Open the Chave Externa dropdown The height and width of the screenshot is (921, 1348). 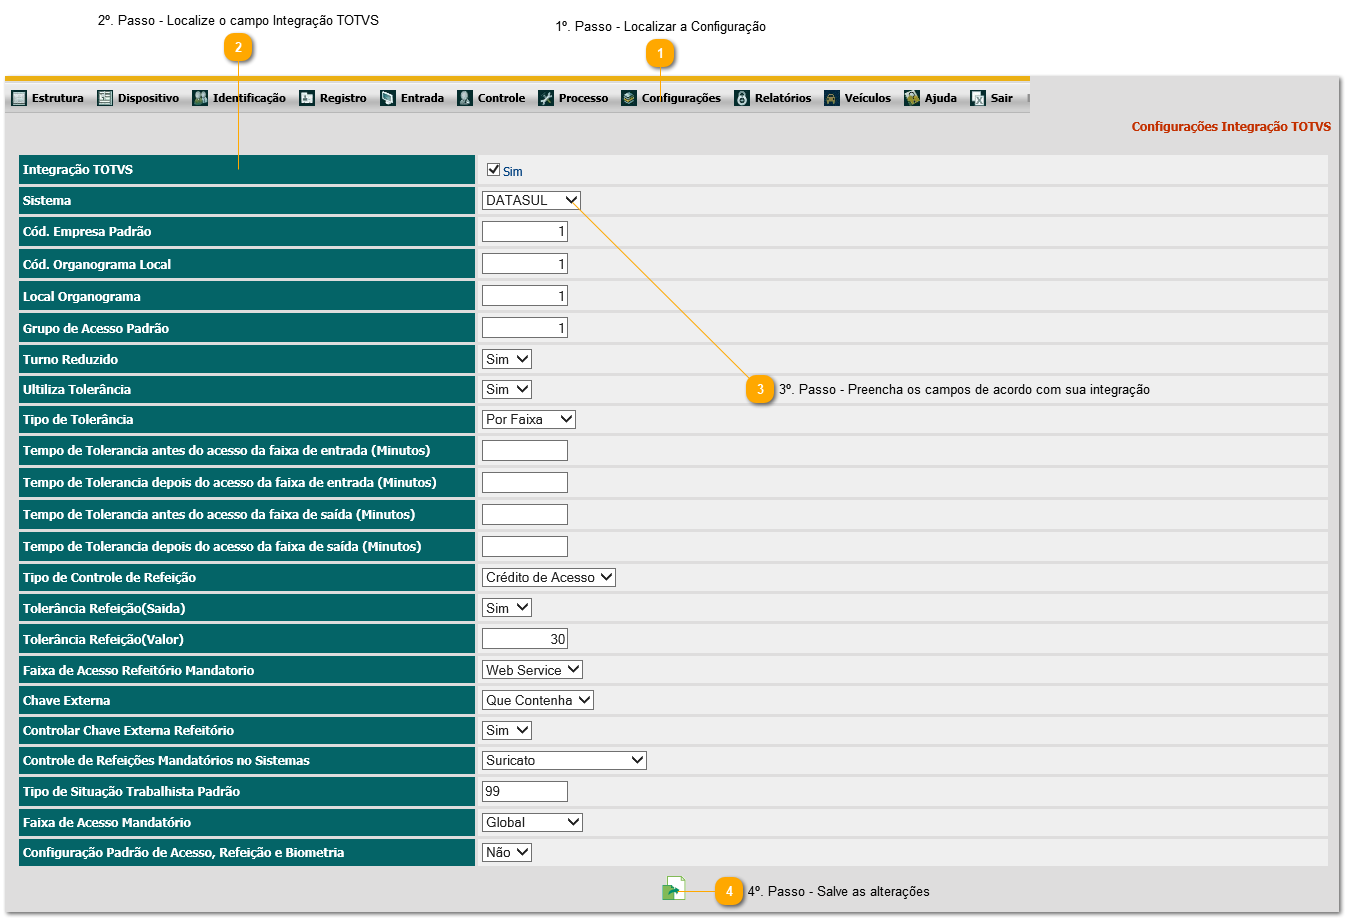pyautogui.click(x=538, y=701)
